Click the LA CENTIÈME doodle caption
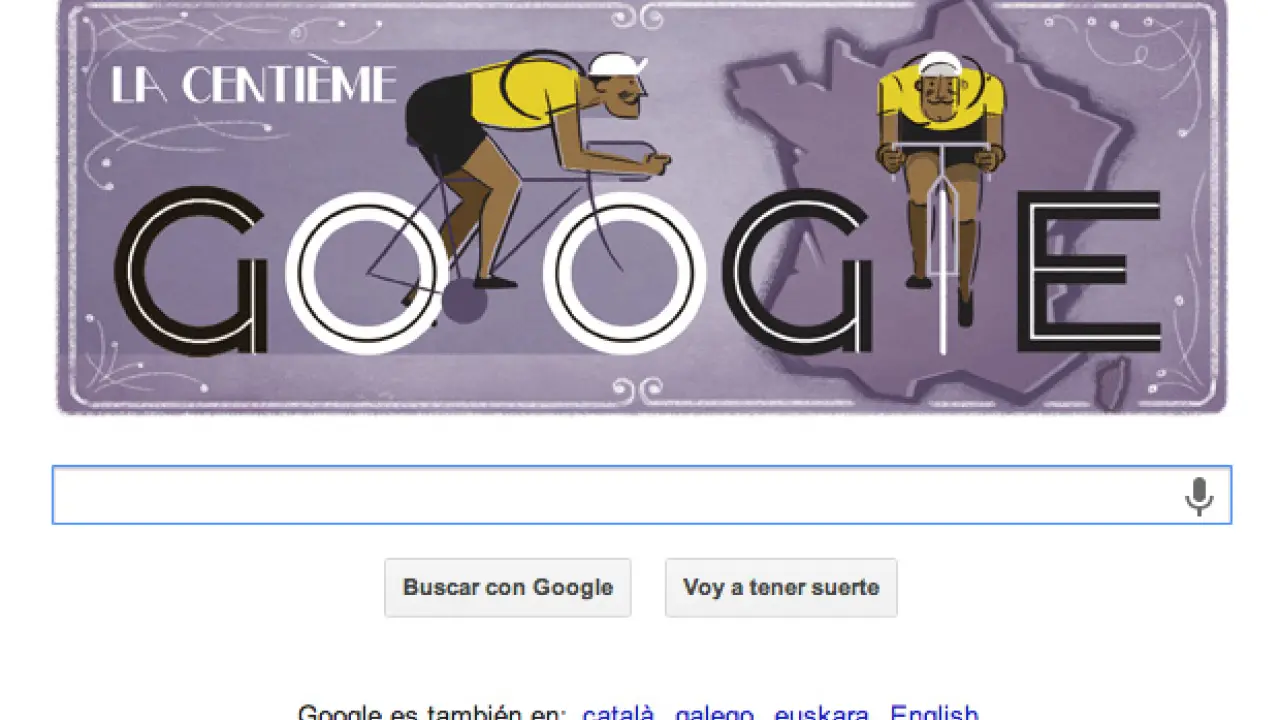Screen dimensions: 1280x720 coord(253,86)
